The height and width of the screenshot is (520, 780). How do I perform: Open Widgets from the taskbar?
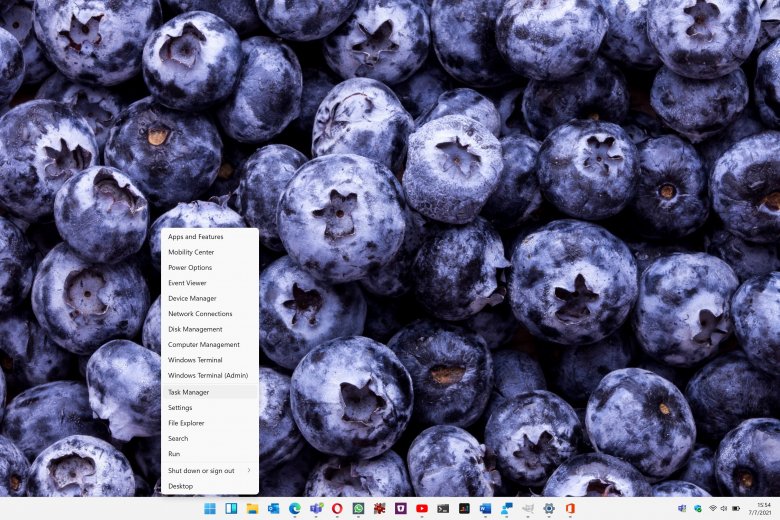click(231, 509)
